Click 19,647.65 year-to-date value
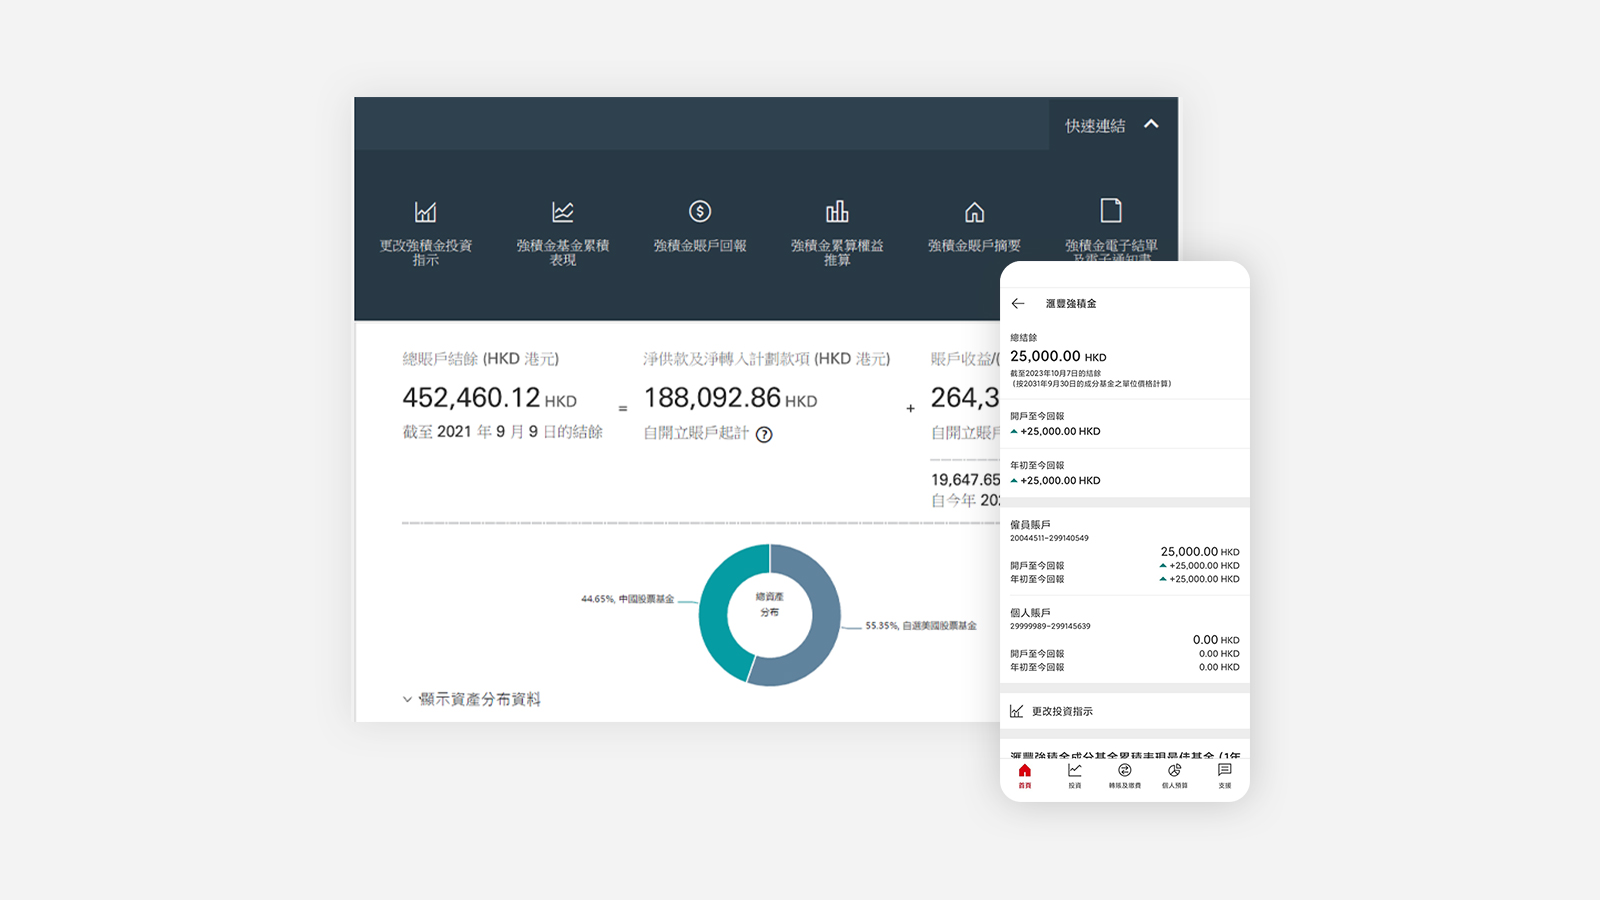Image resolution: width=1600 pixels, height=900 pixels. pyautogui.click(x=965, y=480)
